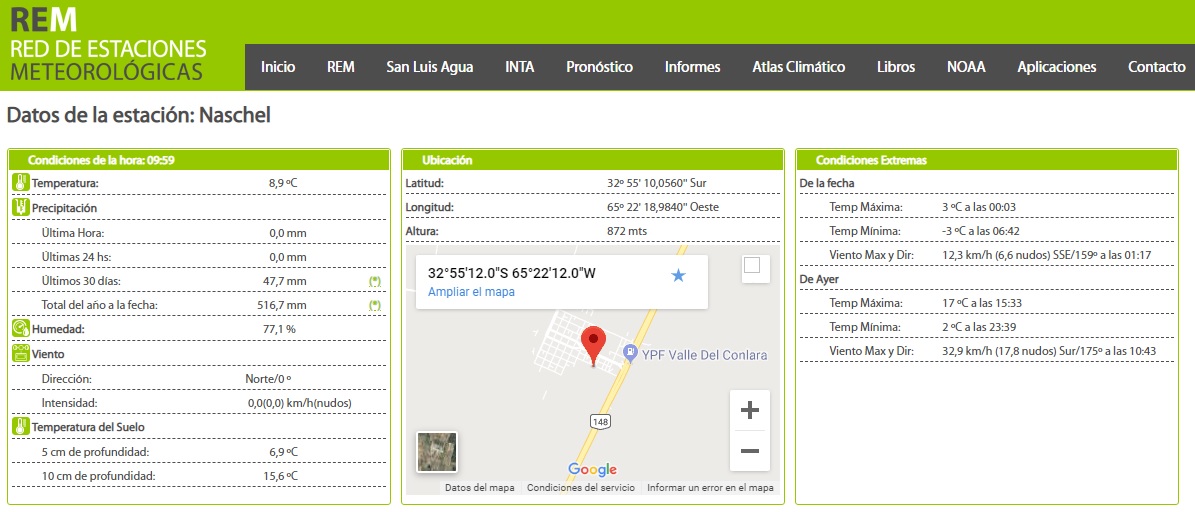Open the Pronóstico menu
The image size is (1195, 512).
click(x=599, y=67)
